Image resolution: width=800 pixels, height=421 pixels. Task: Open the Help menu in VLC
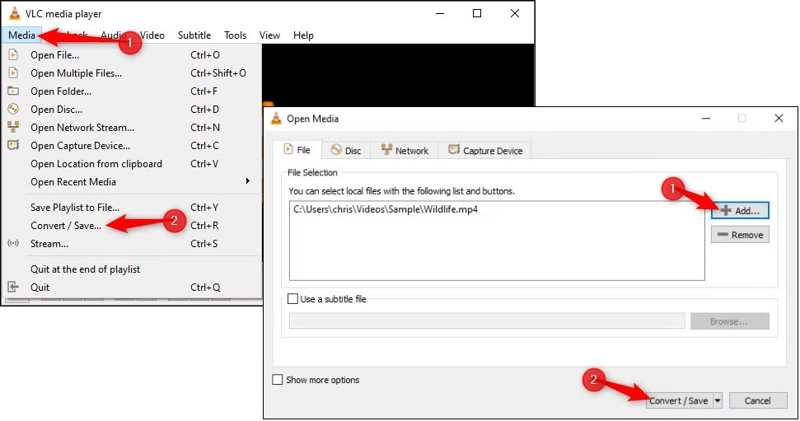303,35
